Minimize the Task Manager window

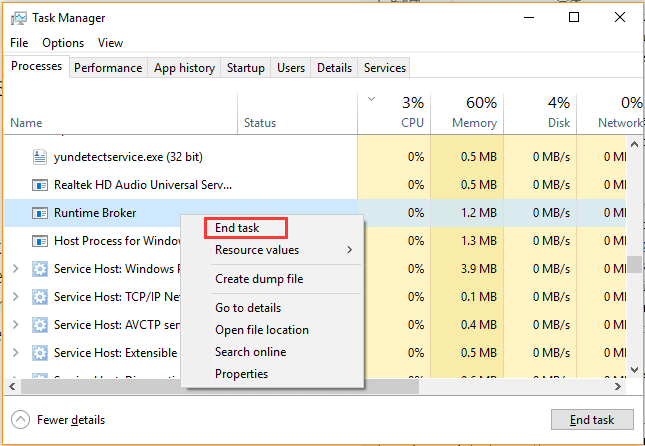529,17
